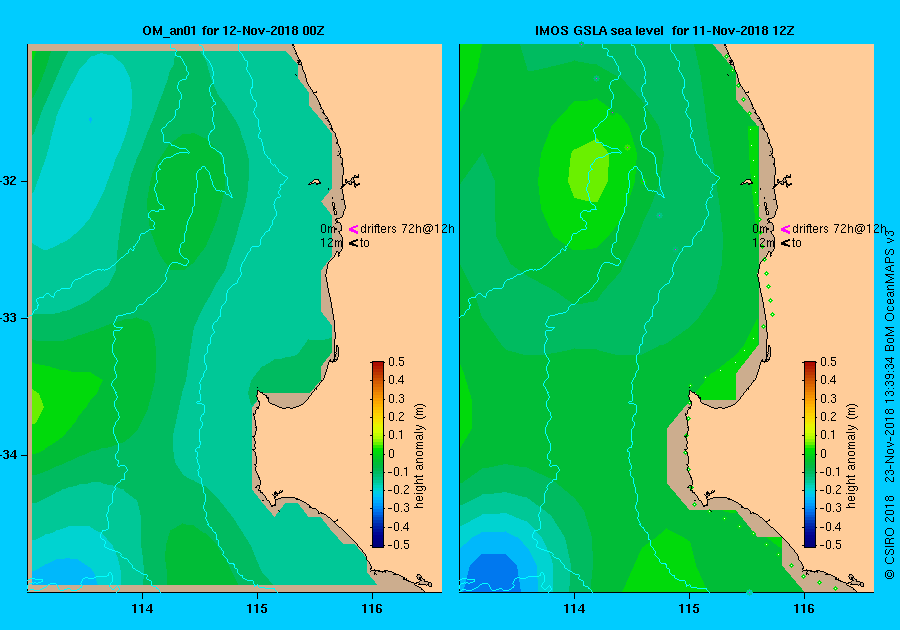Viewport: 900px width, 630px height.
Task: Select the -34 latitude label on the left axis
Action: pos(9,455)
